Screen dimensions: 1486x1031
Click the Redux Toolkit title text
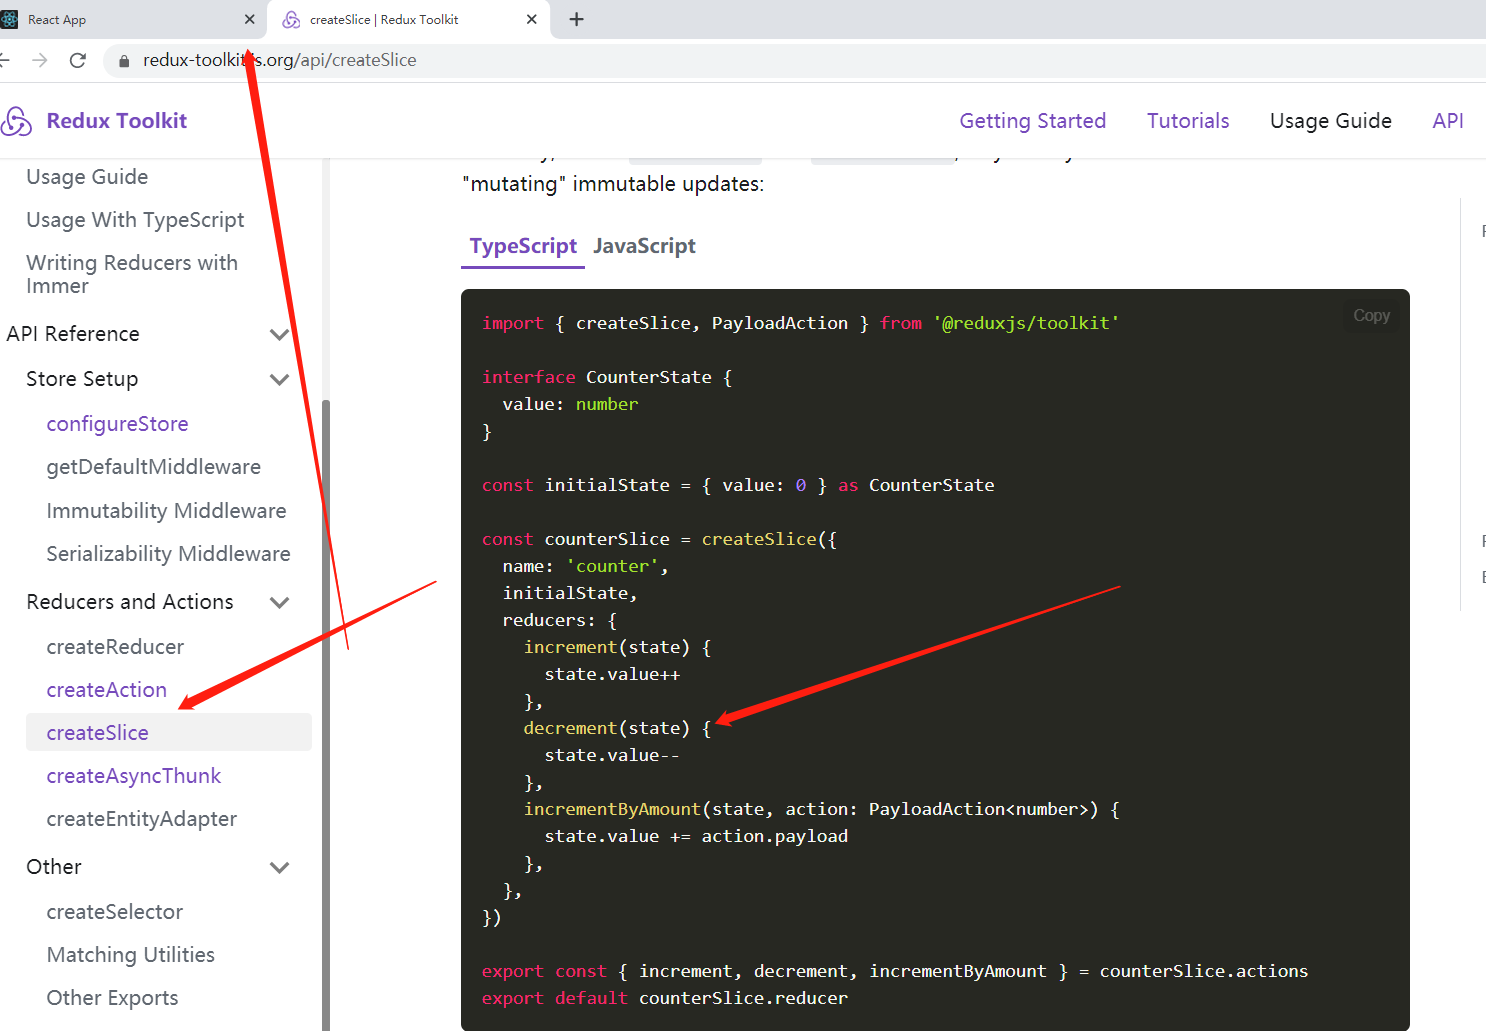point(117,121)
